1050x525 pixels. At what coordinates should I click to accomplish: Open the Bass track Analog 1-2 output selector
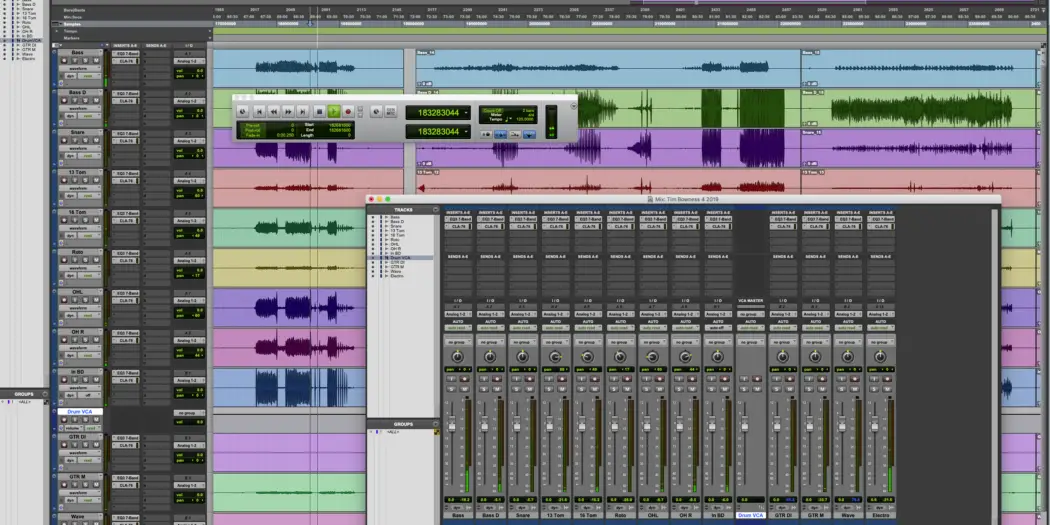click(x=188, y=60)
